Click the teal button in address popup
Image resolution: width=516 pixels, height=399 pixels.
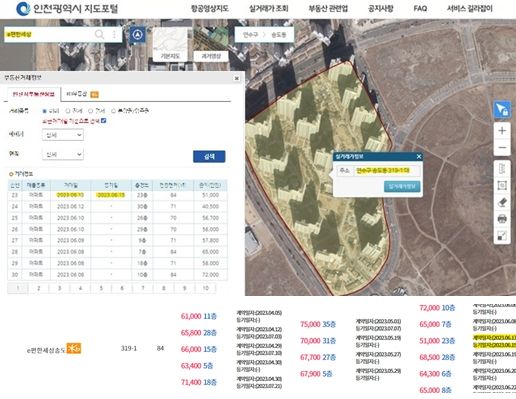click(x=402, y=186)
